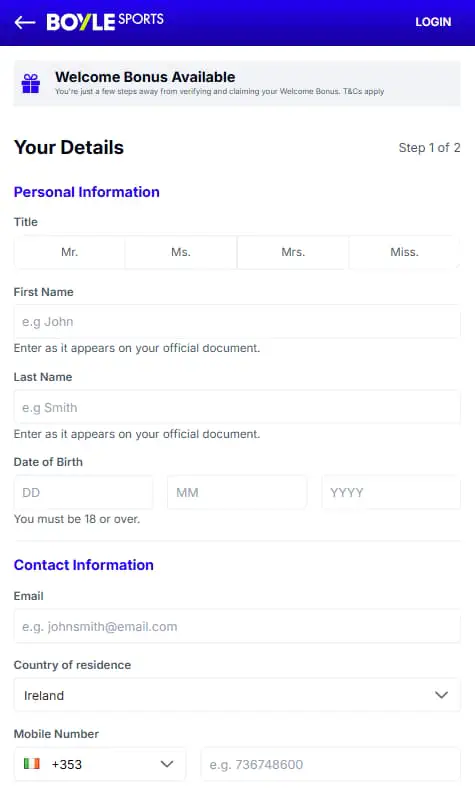475x796 pixels.
Task: Click the Ireland flag icon
Action: pyautogui.click(x=32, y=764)
